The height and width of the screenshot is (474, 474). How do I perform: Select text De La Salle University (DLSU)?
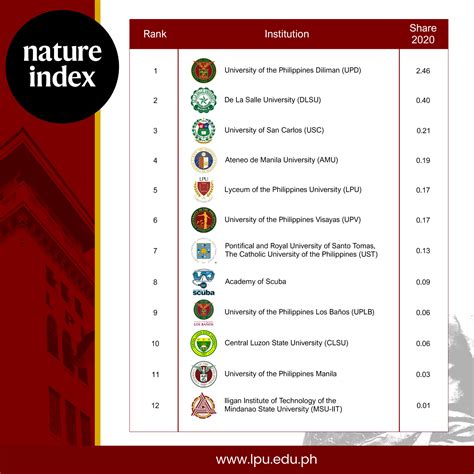pyautogui.click(x=273, y=100)
